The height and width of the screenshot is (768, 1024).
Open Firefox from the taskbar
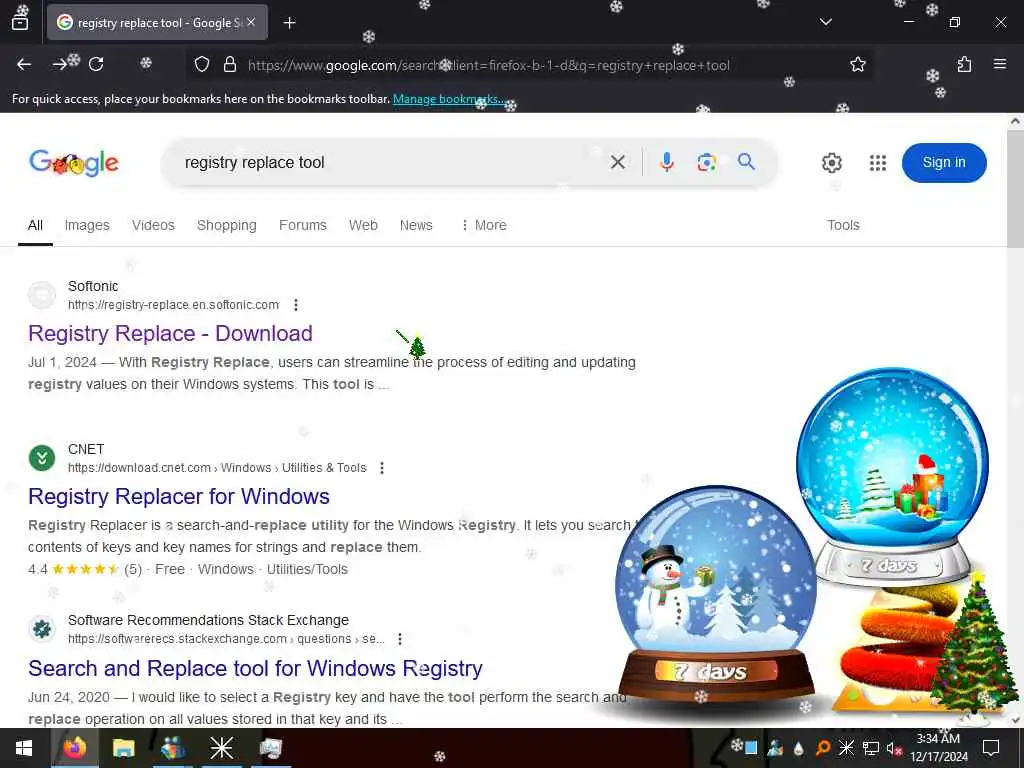(74, 748)
